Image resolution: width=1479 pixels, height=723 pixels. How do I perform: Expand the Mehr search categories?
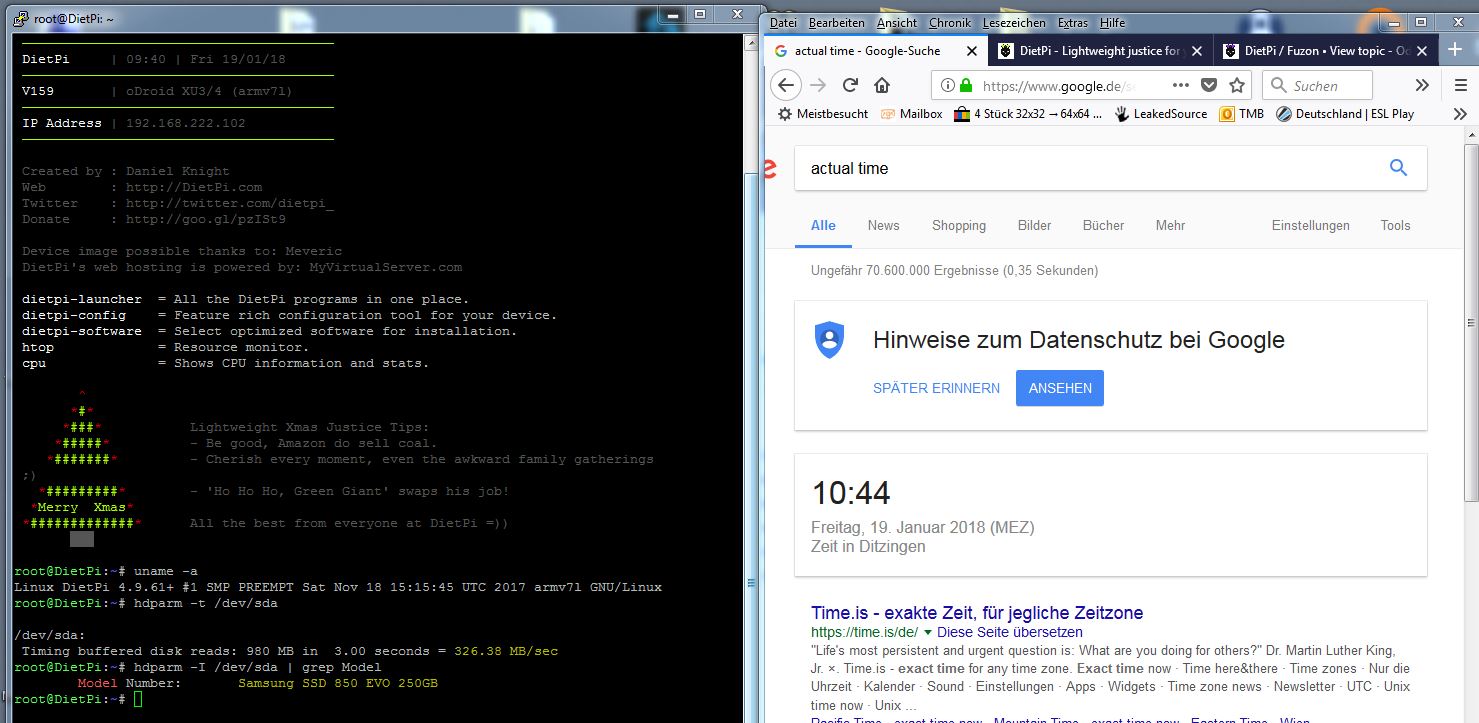tap(1171, 225)
